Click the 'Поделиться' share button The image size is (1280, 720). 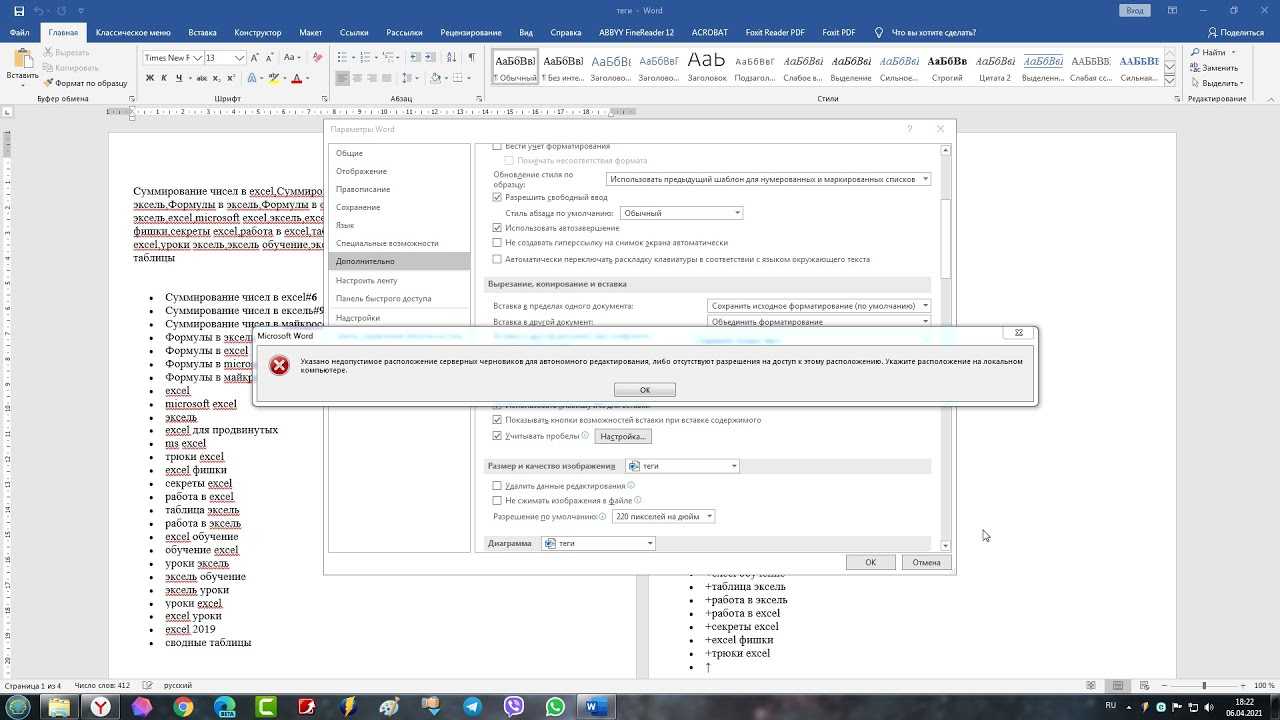[x=1236, y=32]
